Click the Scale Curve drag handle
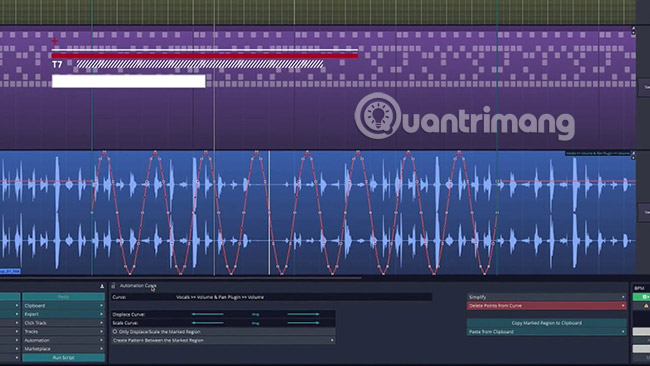This screenshot has height=366, width=650. [255, 323]
